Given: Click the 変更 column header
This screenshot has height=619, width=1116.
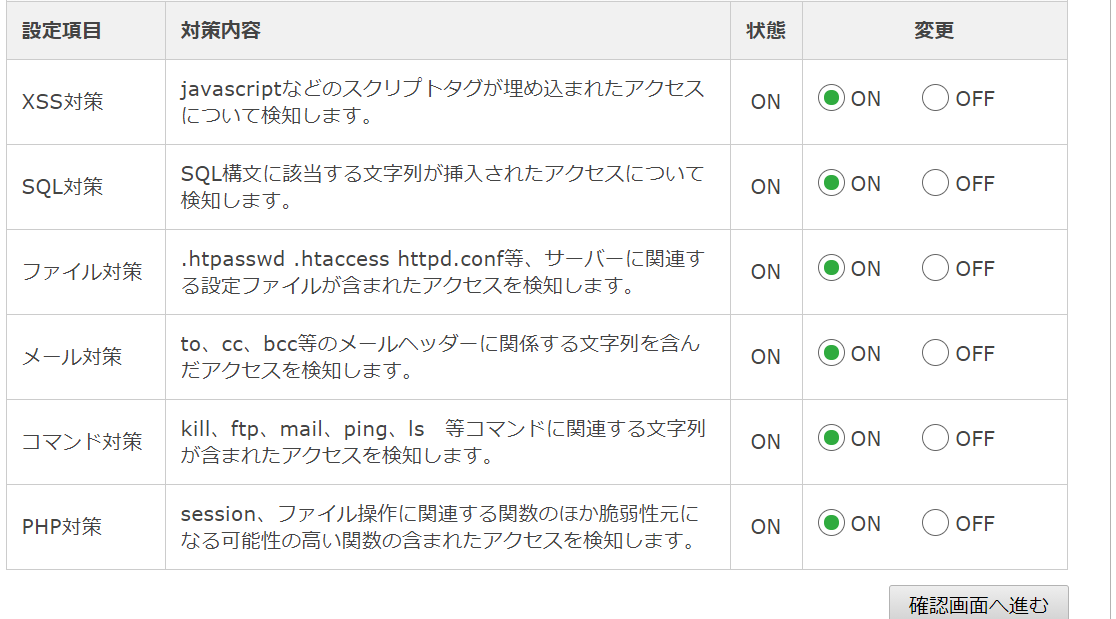Looking at the screenshot, I should tap(934, 31).
